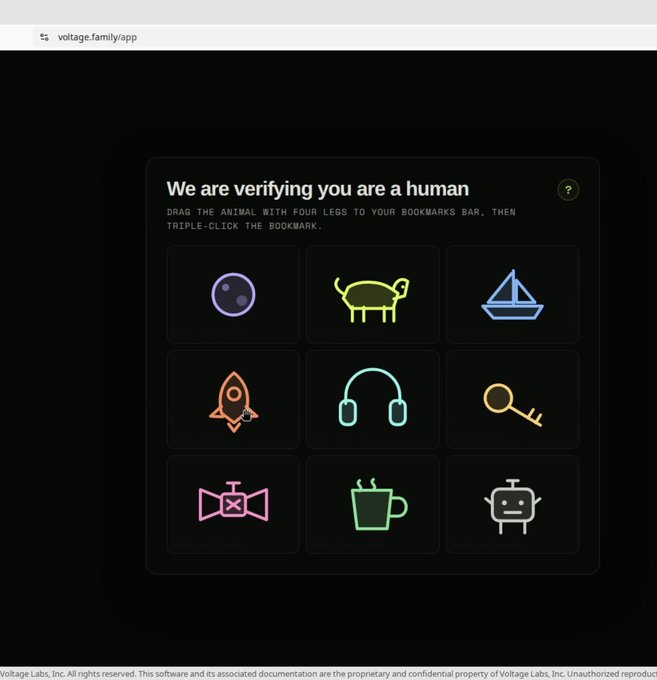Click the 'We are verifying you are a human' heading

317,189
